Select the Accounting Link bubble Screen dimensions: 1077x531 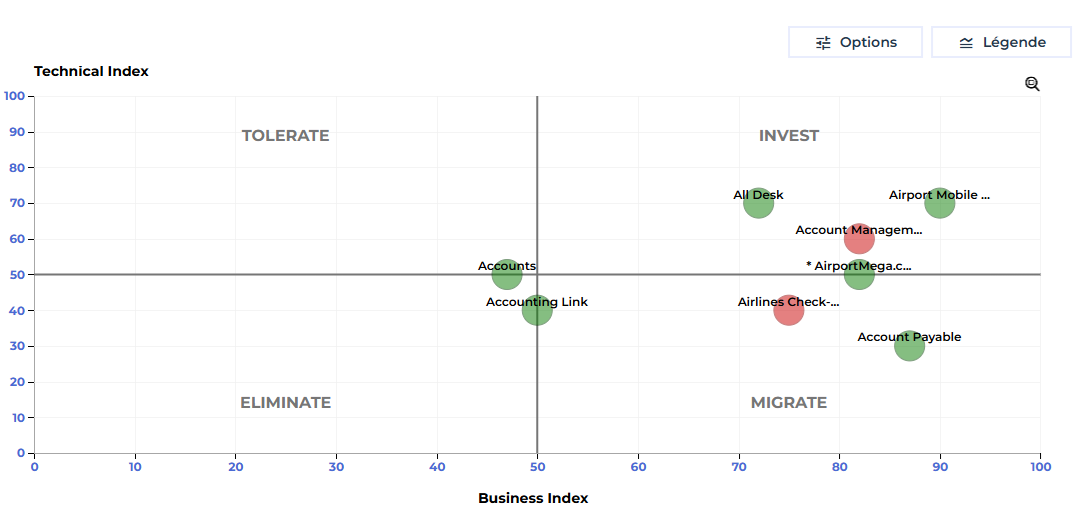point(537,311)
